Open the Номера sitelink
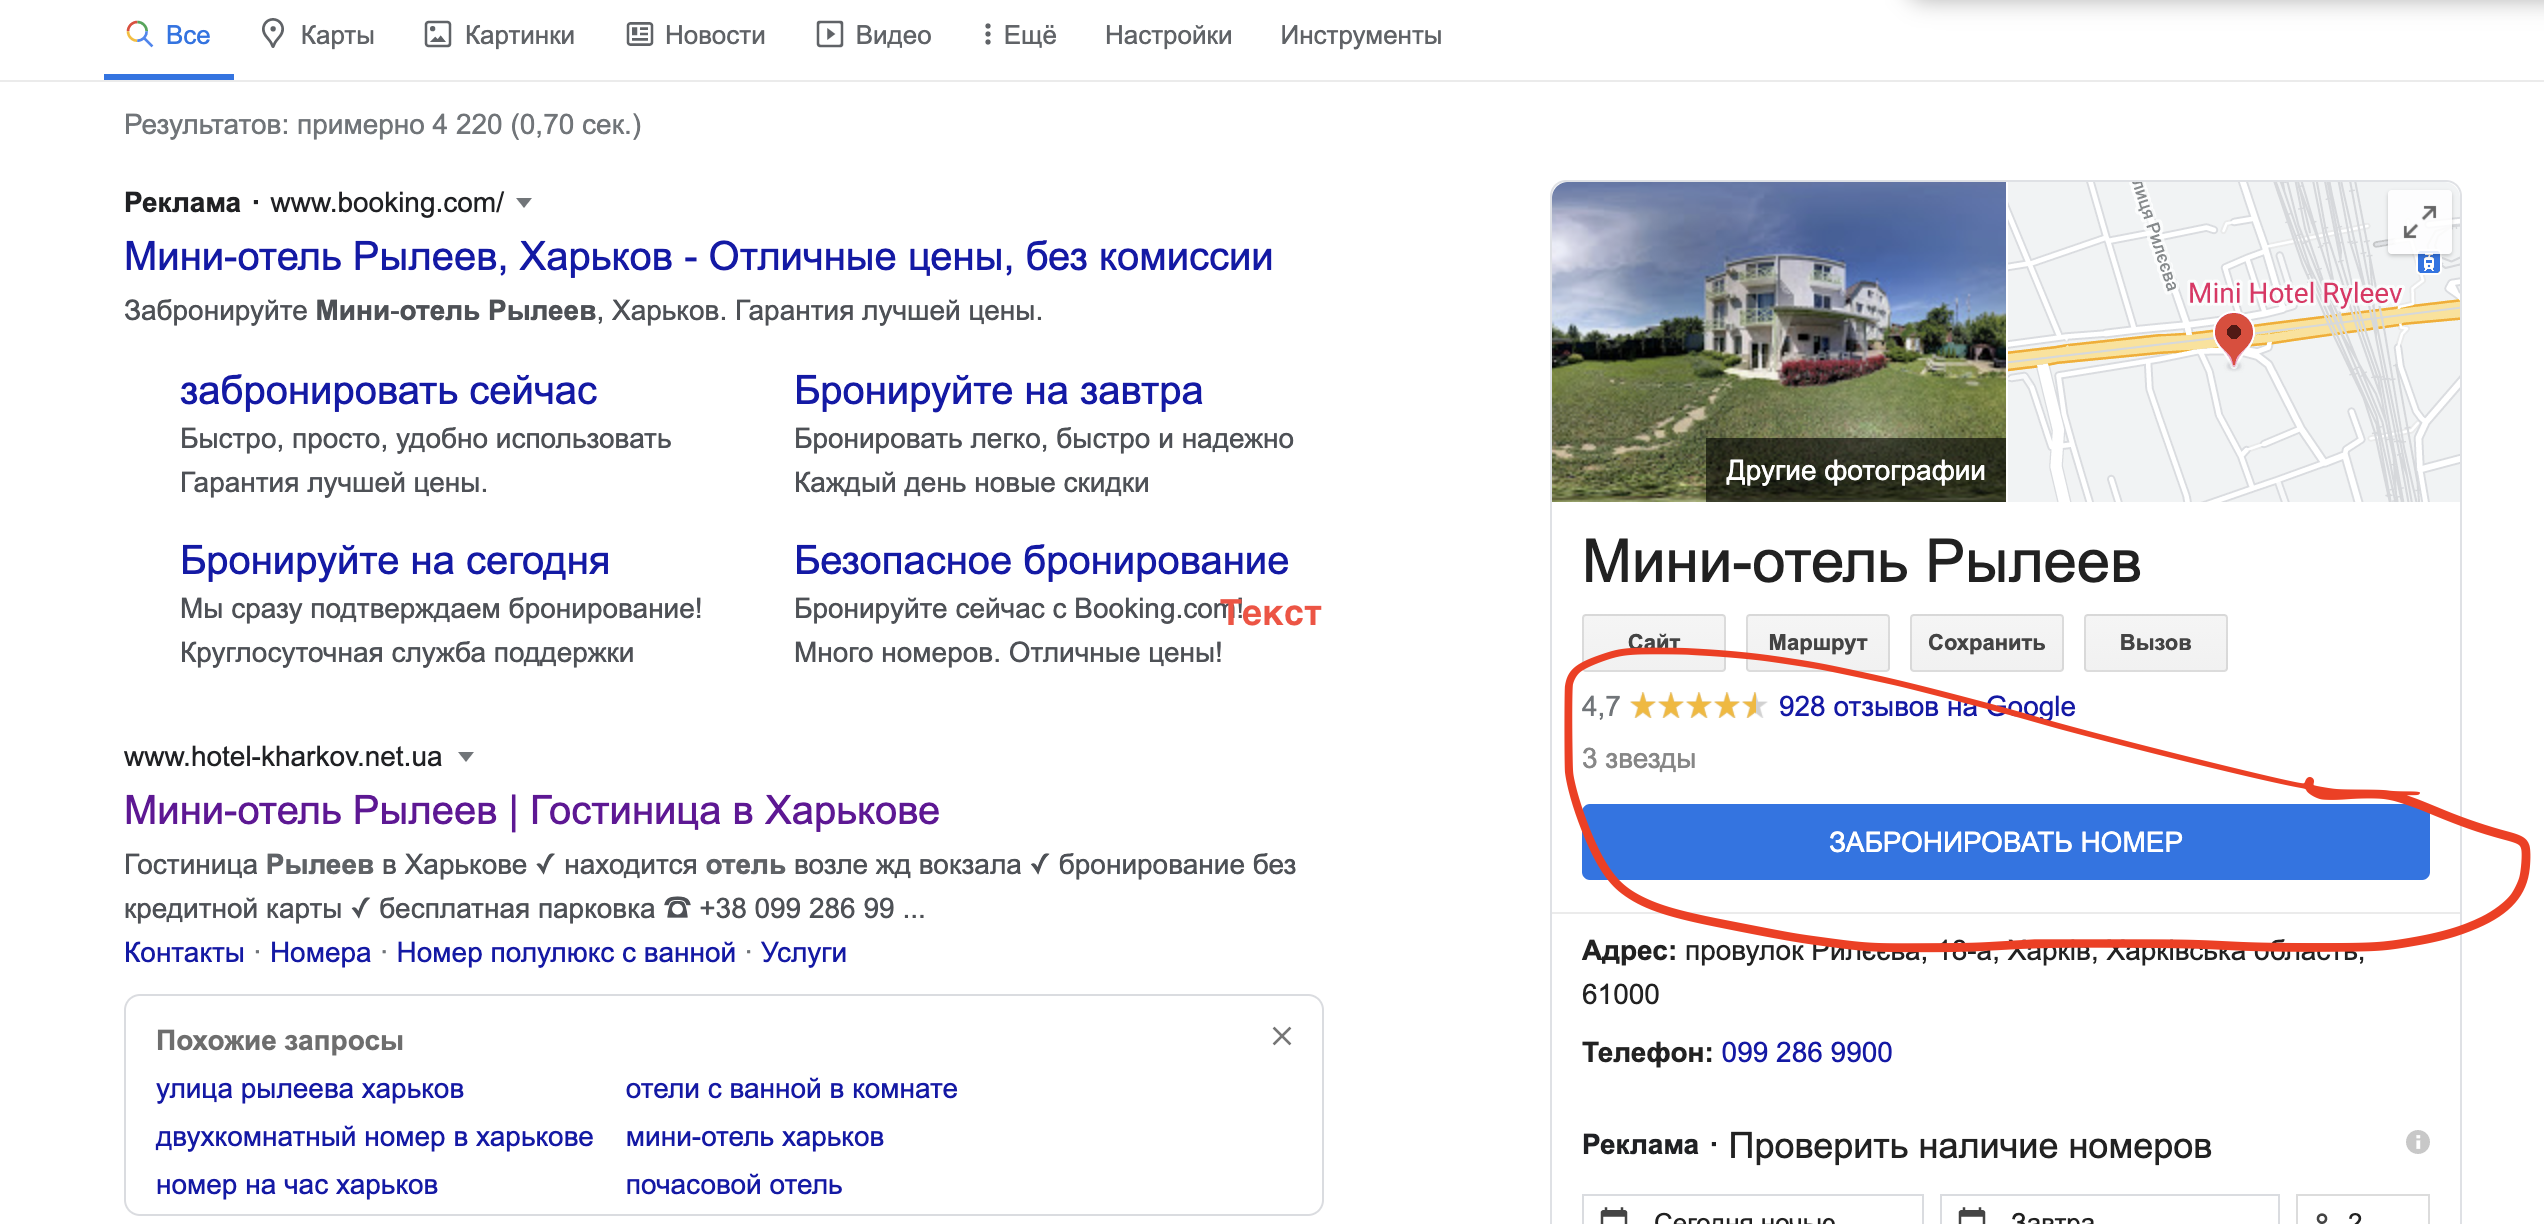The height and width of the screenshot is (1224, 2544). point(320,953)
